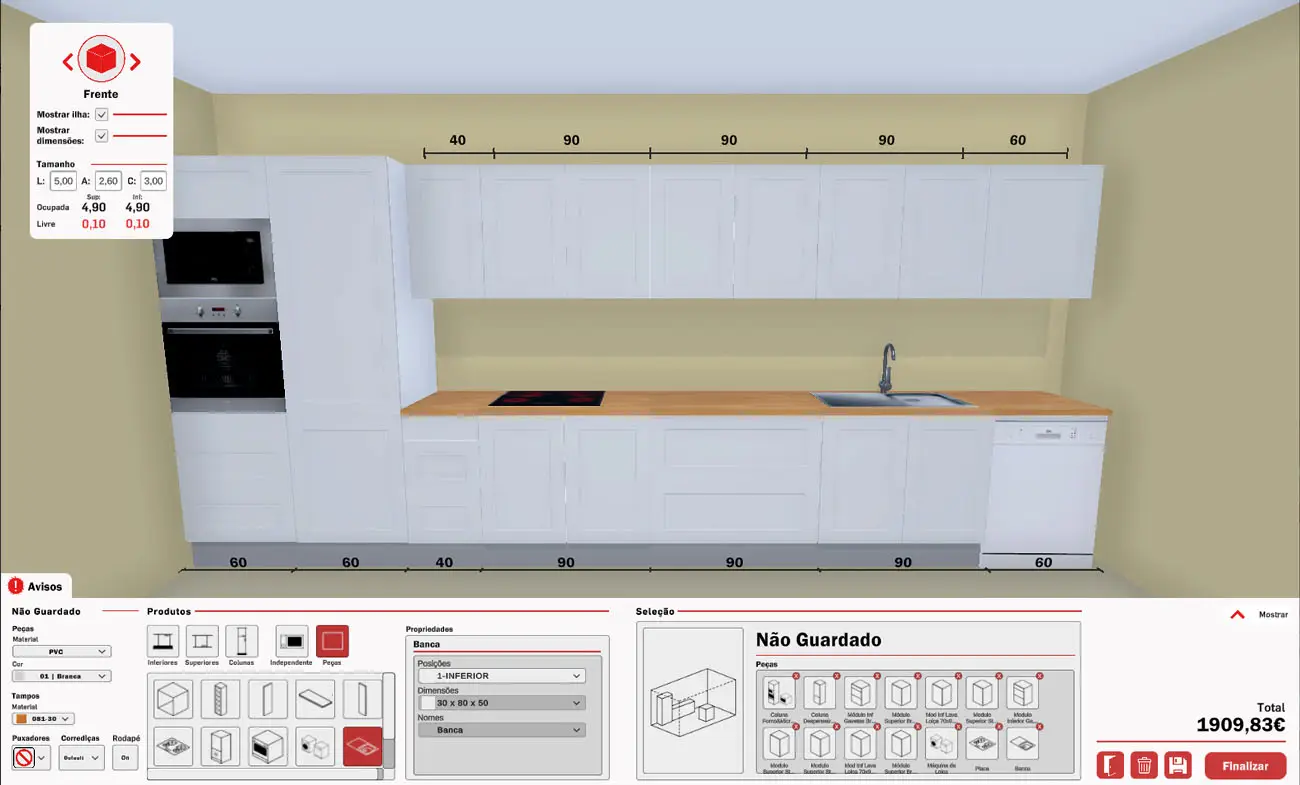Click the red door exit icon
Screen dimensions: 1300x785
[x=1110, y=766]
